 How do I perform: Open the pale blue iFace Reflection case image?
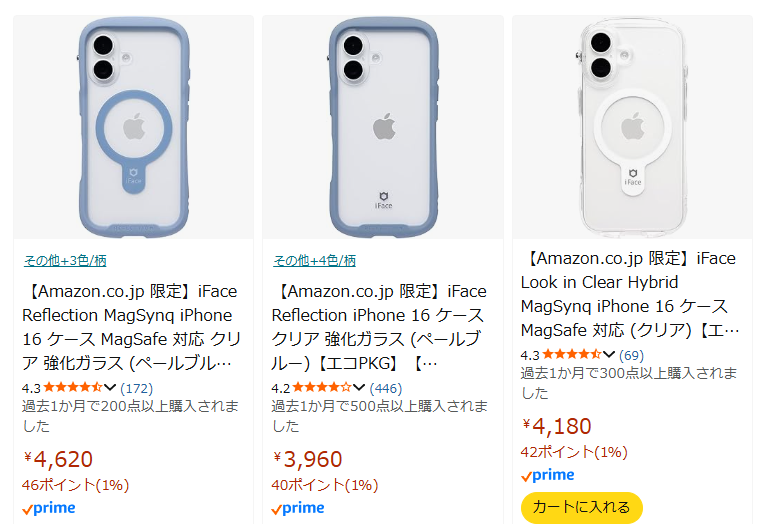[383, 126]
